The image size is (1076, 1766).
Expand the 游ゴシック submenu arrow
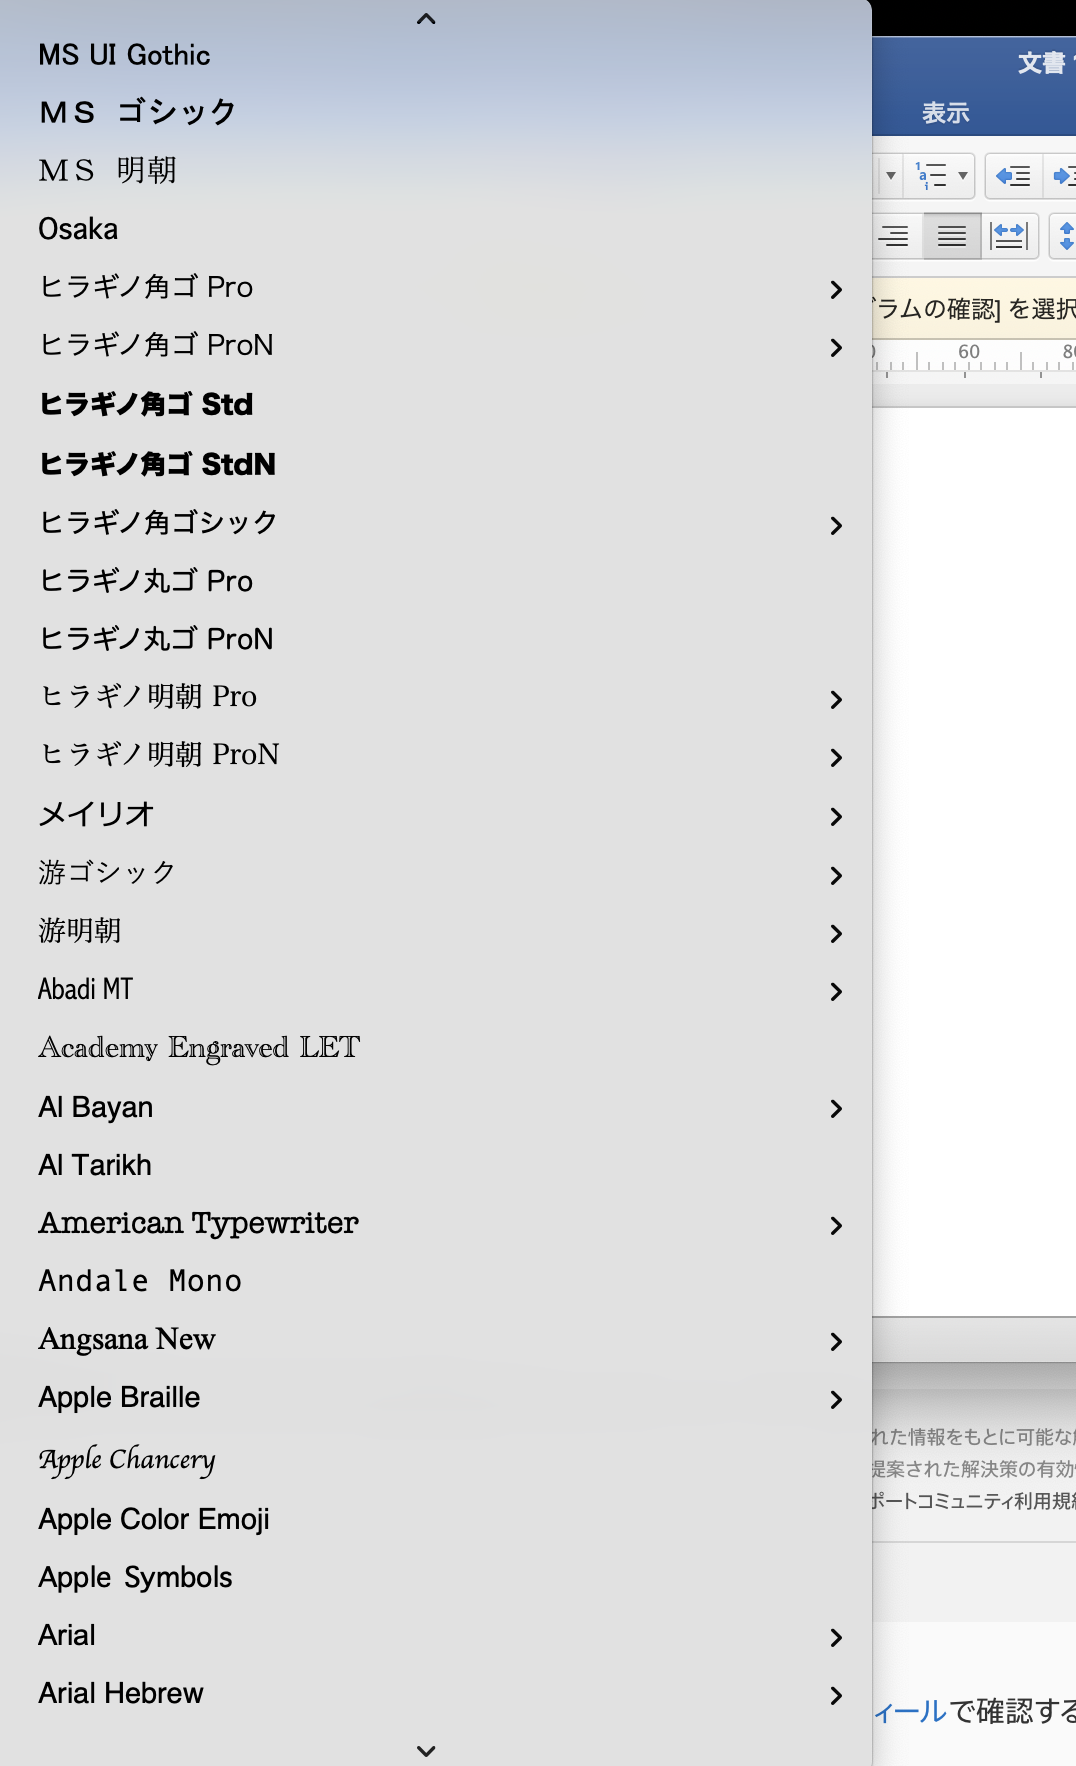836,875
